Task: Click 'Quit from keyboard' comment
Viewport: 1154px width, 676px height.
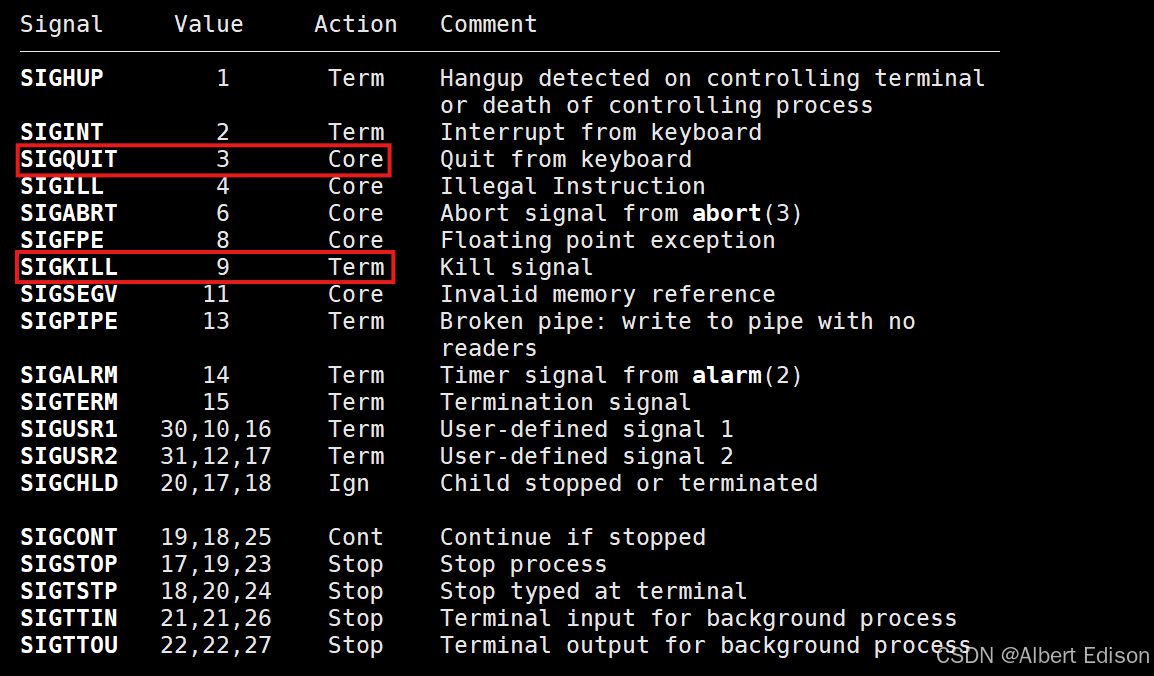Action: pos(566,159)
